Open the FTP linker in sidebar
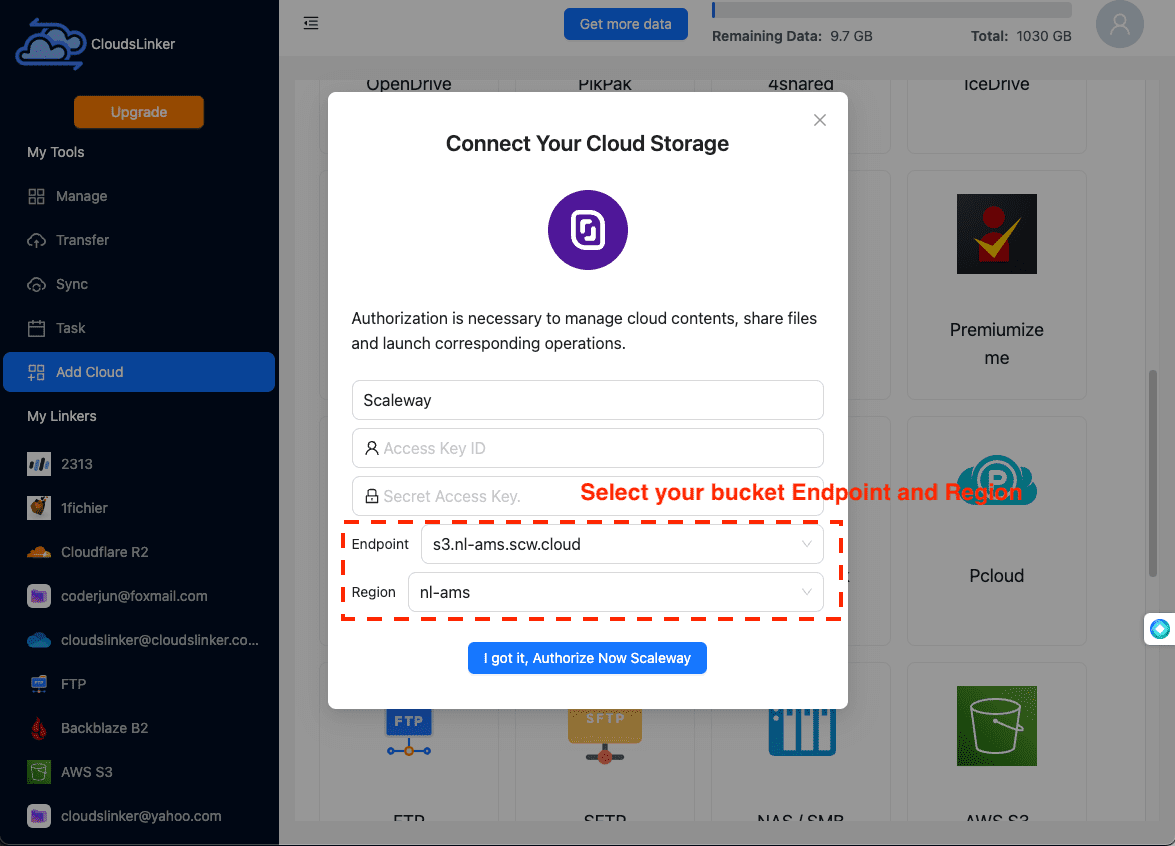1175x846 pixels. (x=139, y=684)
